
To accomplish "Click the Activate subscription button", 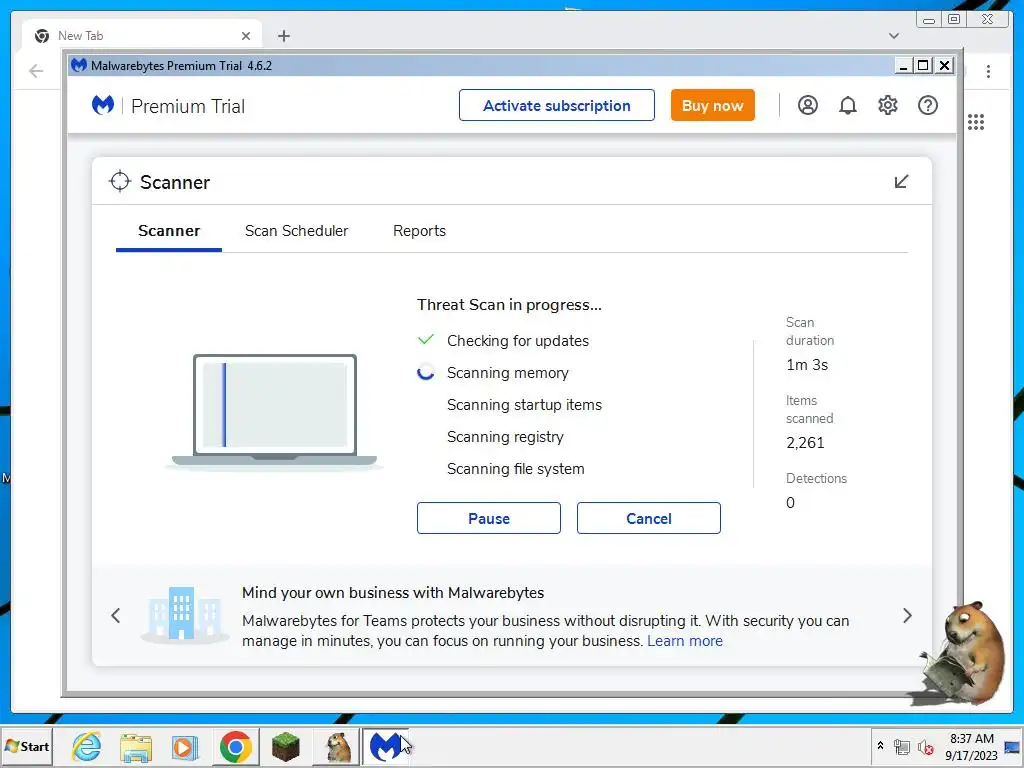I will pos(556,105).
